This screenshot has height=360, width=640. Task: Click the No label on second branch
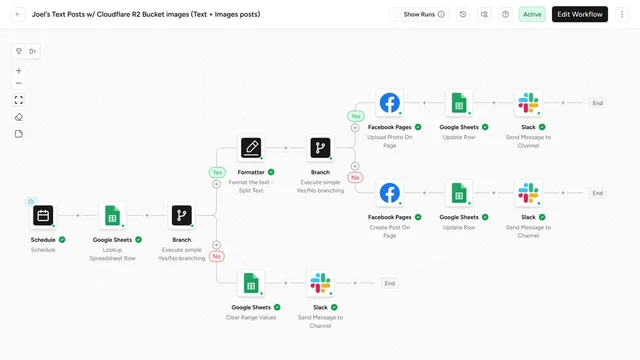(x=355, y=178)
